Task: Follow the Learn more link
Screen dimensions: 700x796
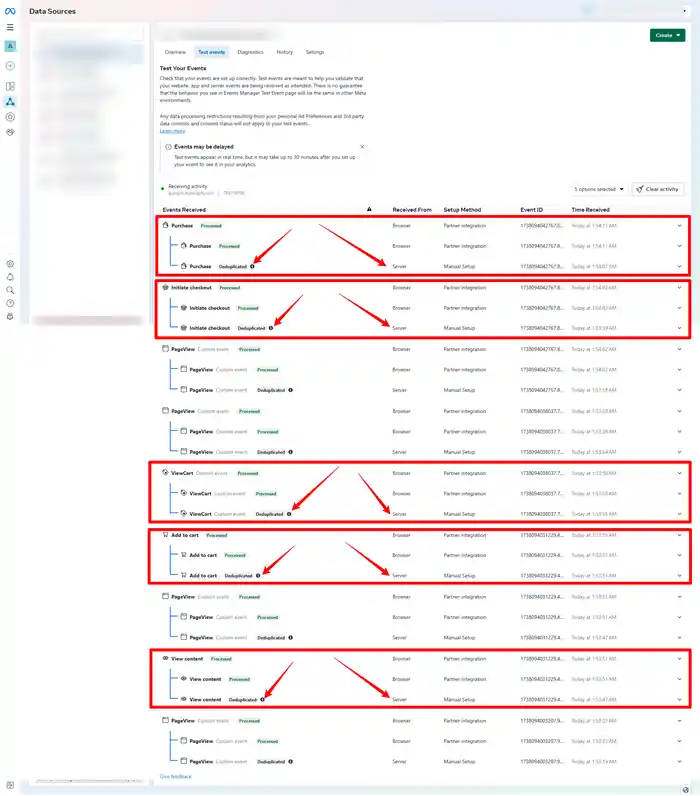Action: pyautogui.click(x=173, y=131)
